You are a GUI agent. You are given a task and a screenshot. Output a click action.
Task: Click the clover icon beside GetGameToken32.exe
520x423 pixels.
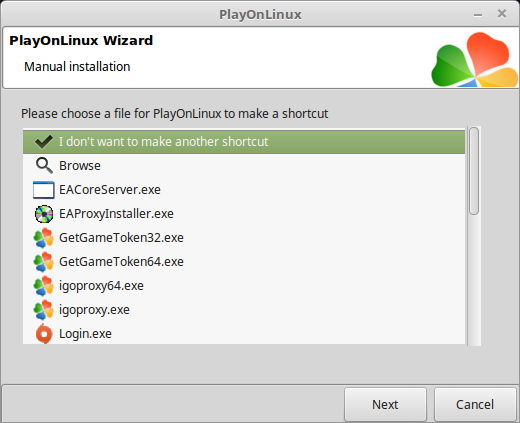point(44,238)
